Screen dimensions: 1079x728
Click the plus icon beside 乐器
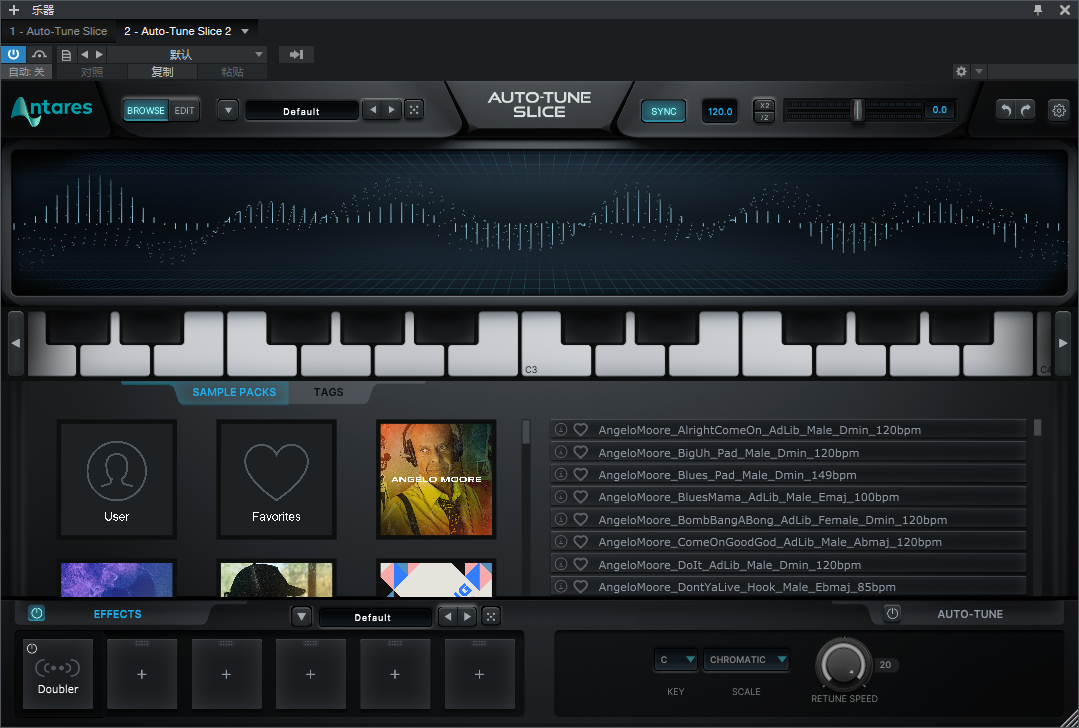point(14,10)
